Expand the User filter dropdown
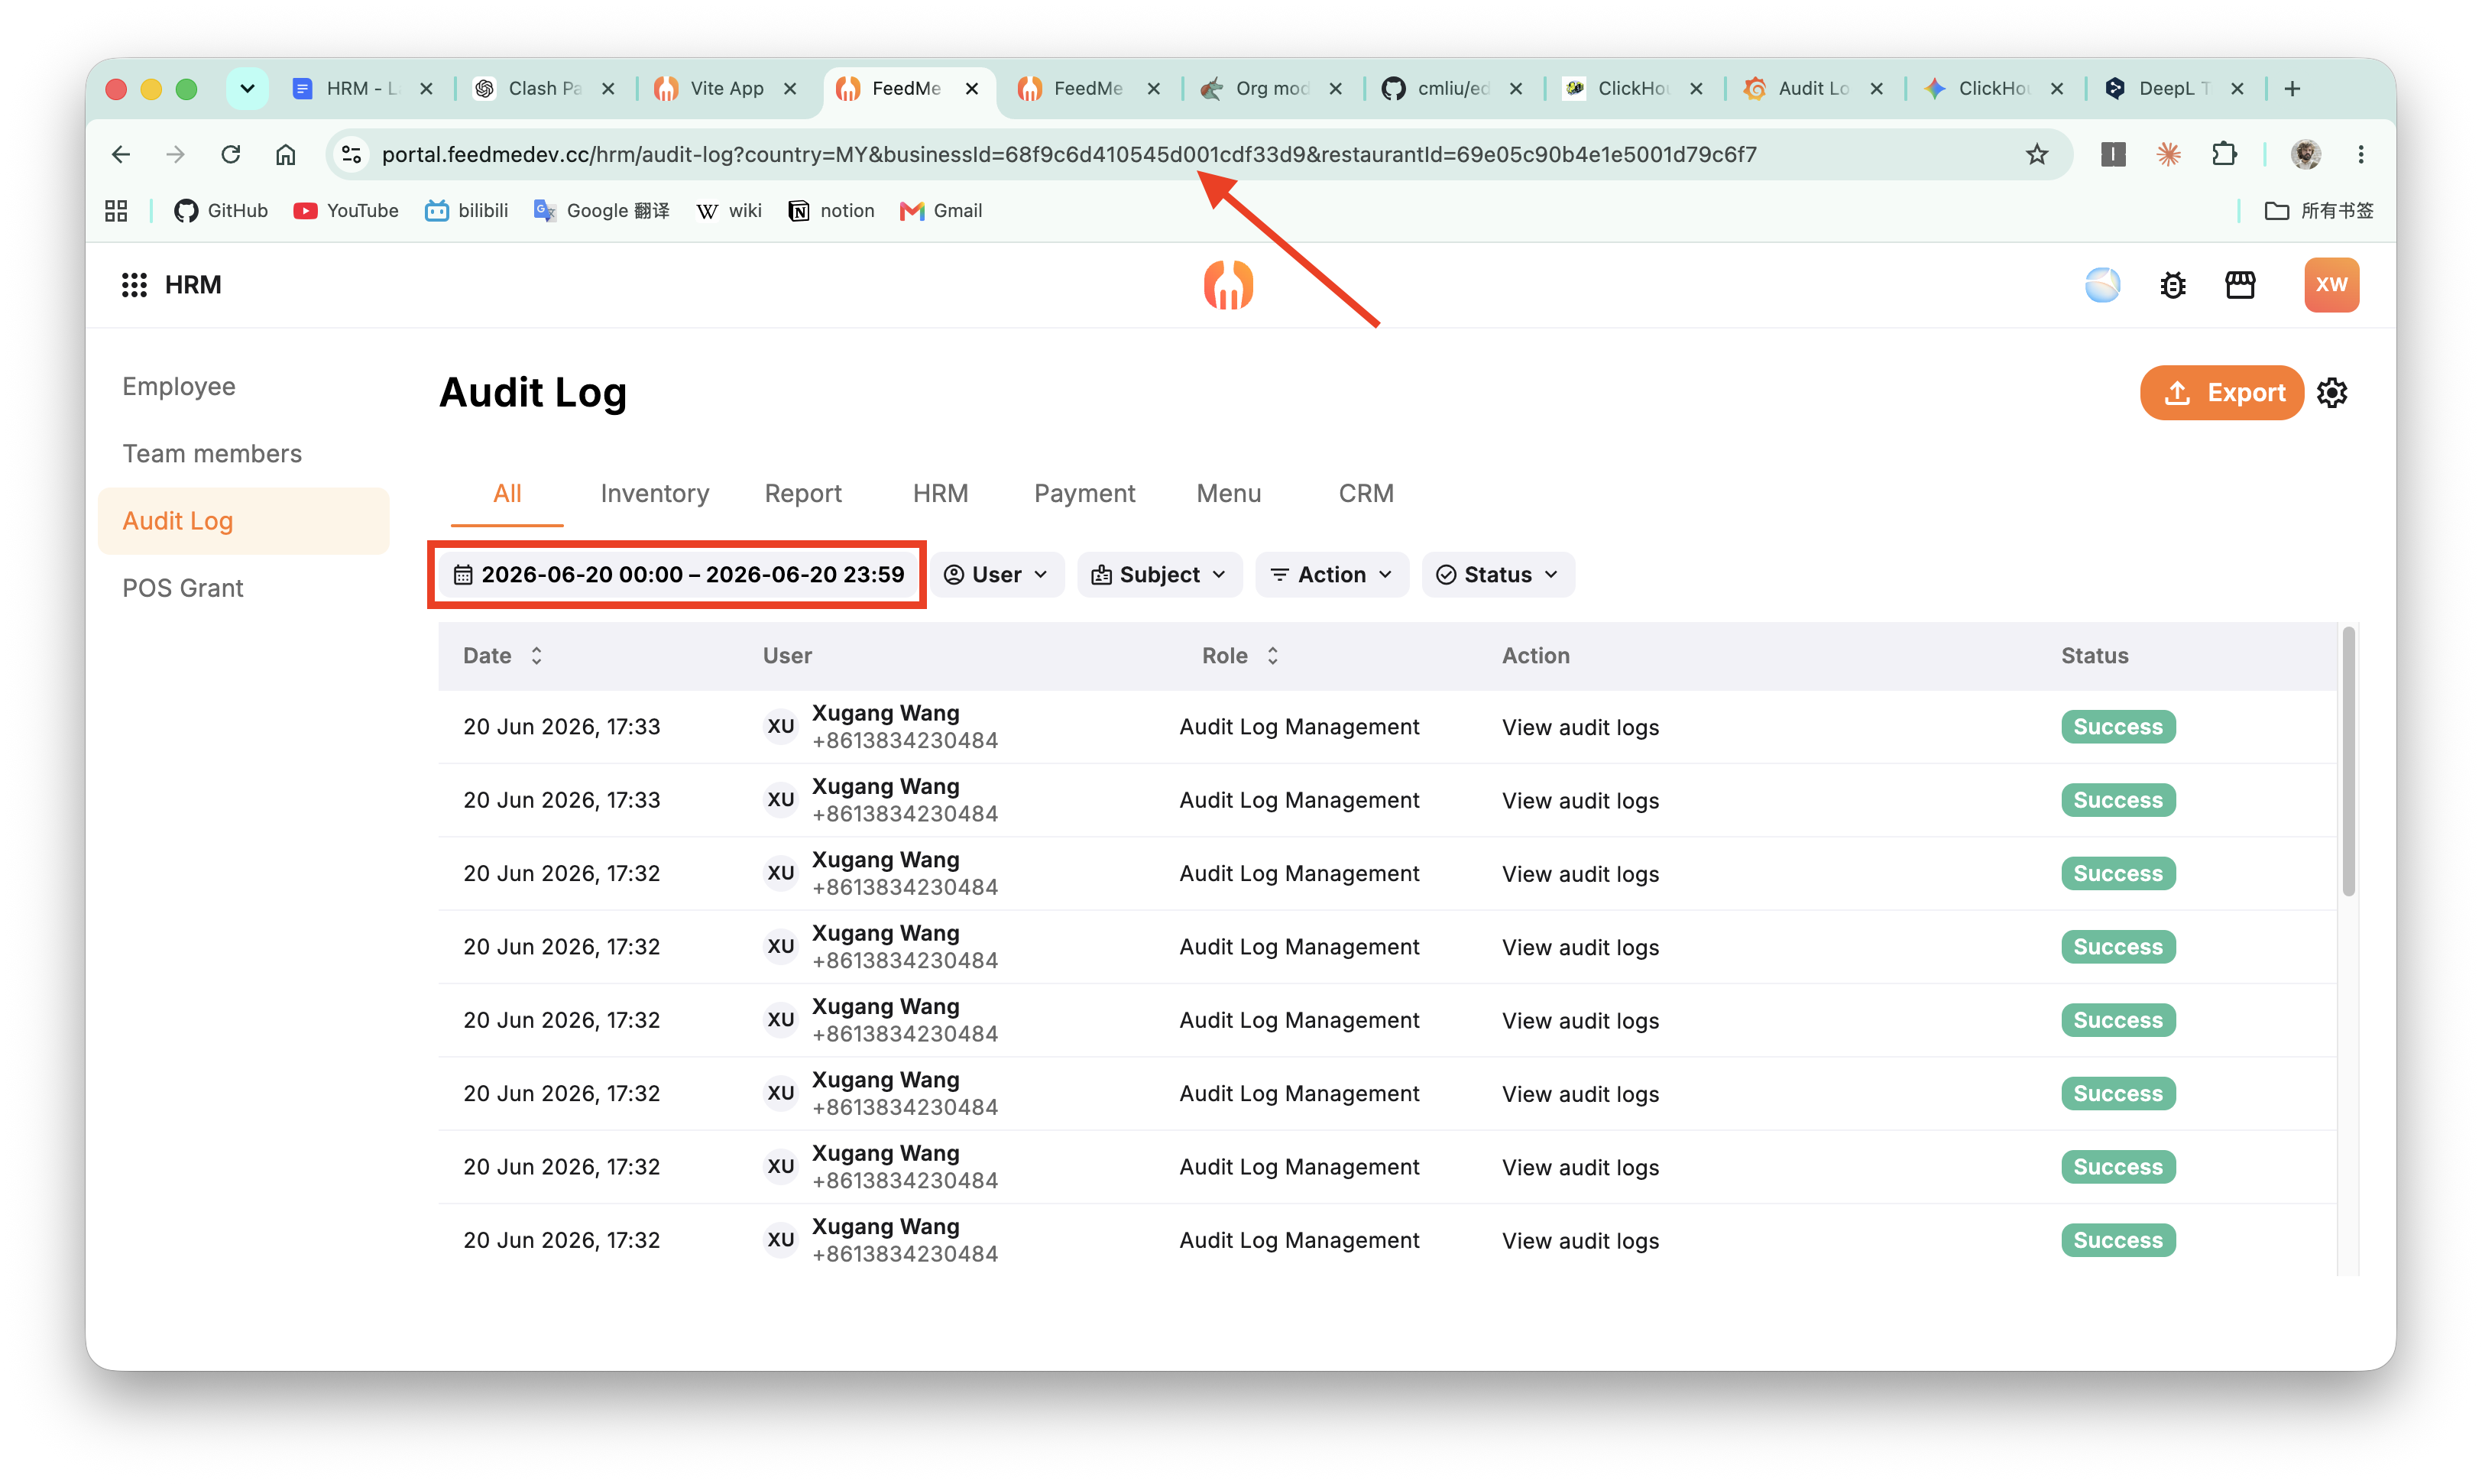Screen dimensions: 2482x1484 997,574
